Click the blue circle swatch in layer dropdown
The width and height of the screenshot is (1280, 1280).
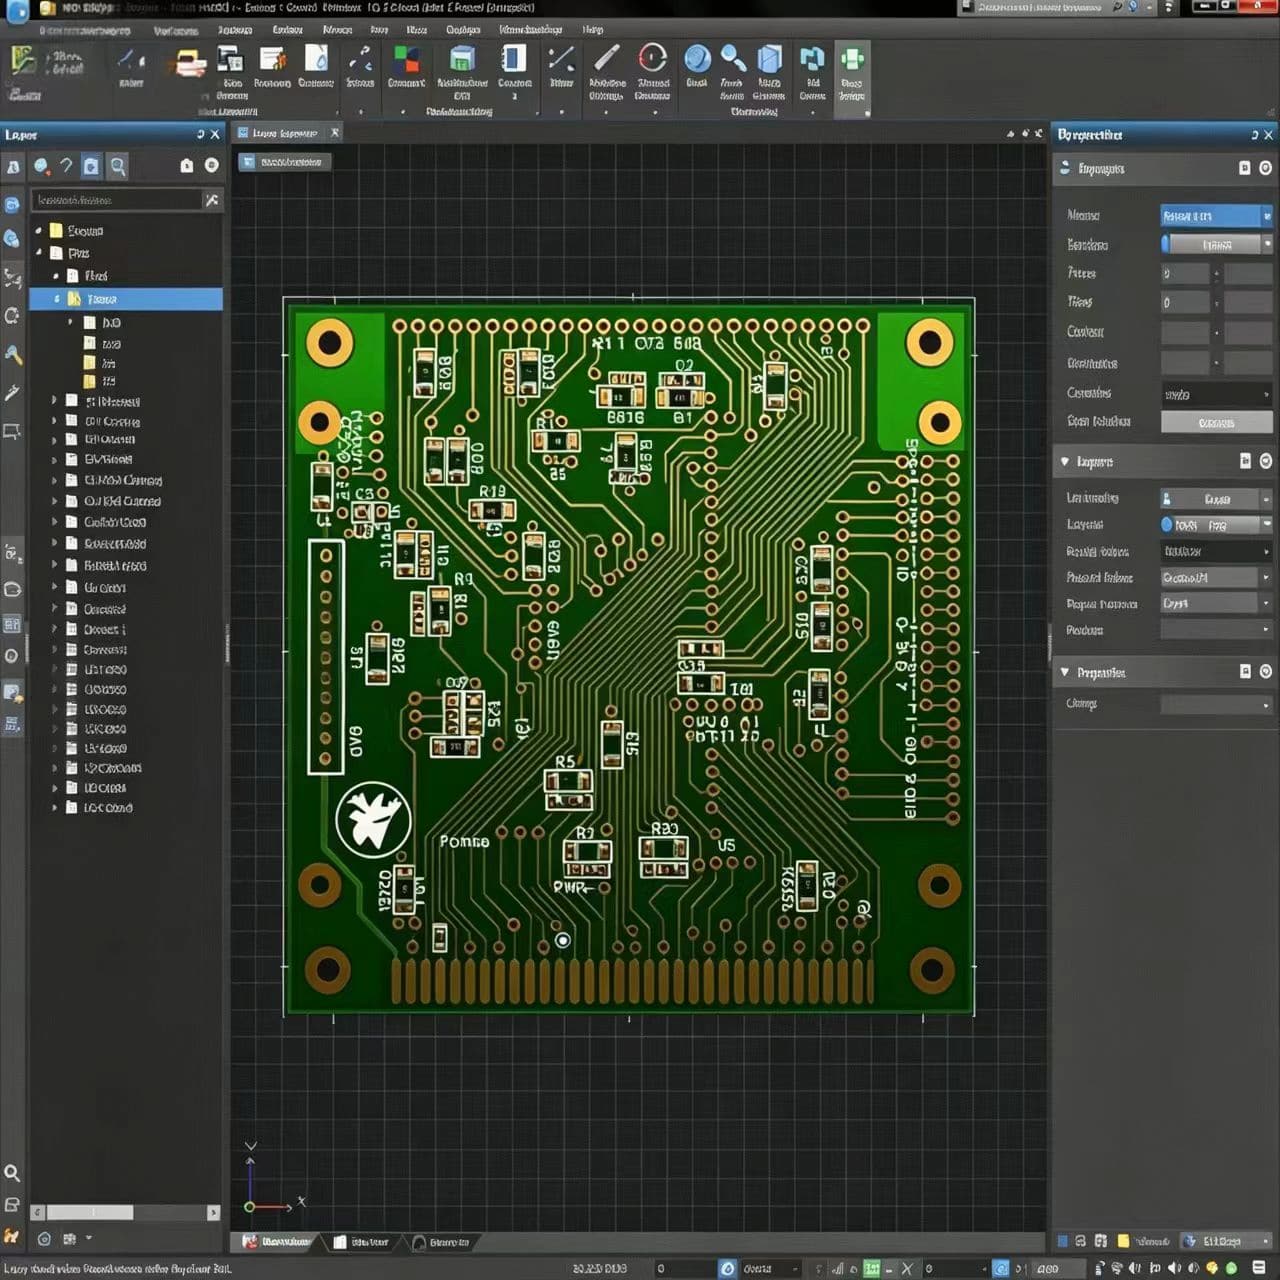pos(1167,524)
